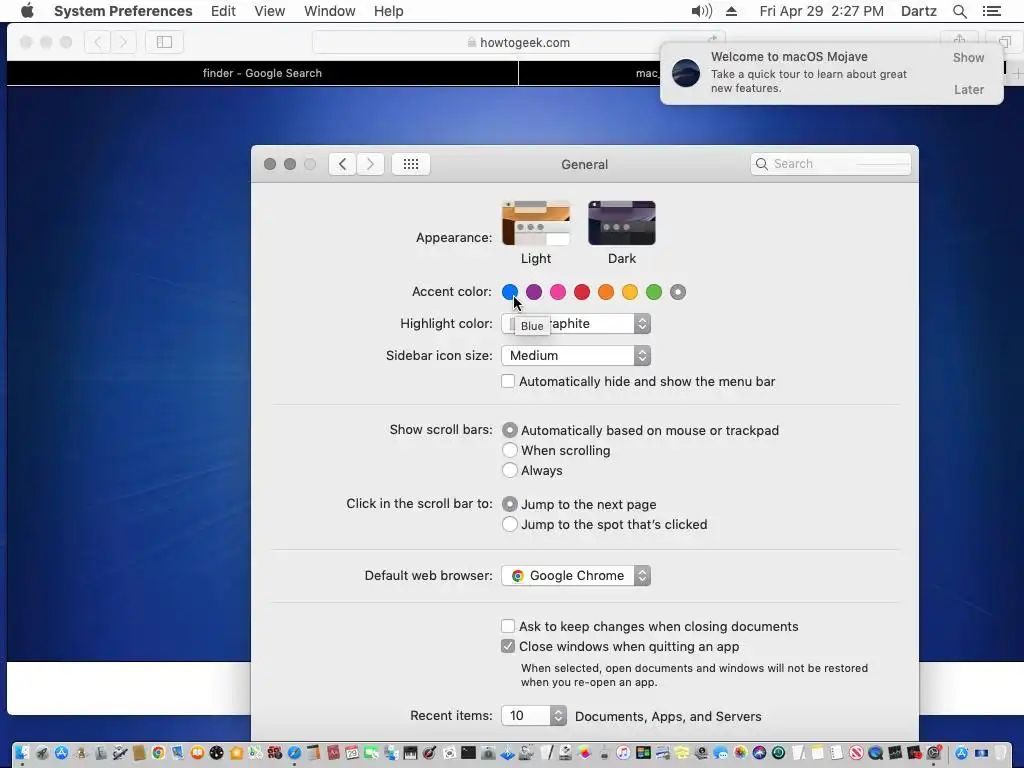The image size is (1024, 768).
Task: Toggle Safari sidebar button
Action: [164, 42]
